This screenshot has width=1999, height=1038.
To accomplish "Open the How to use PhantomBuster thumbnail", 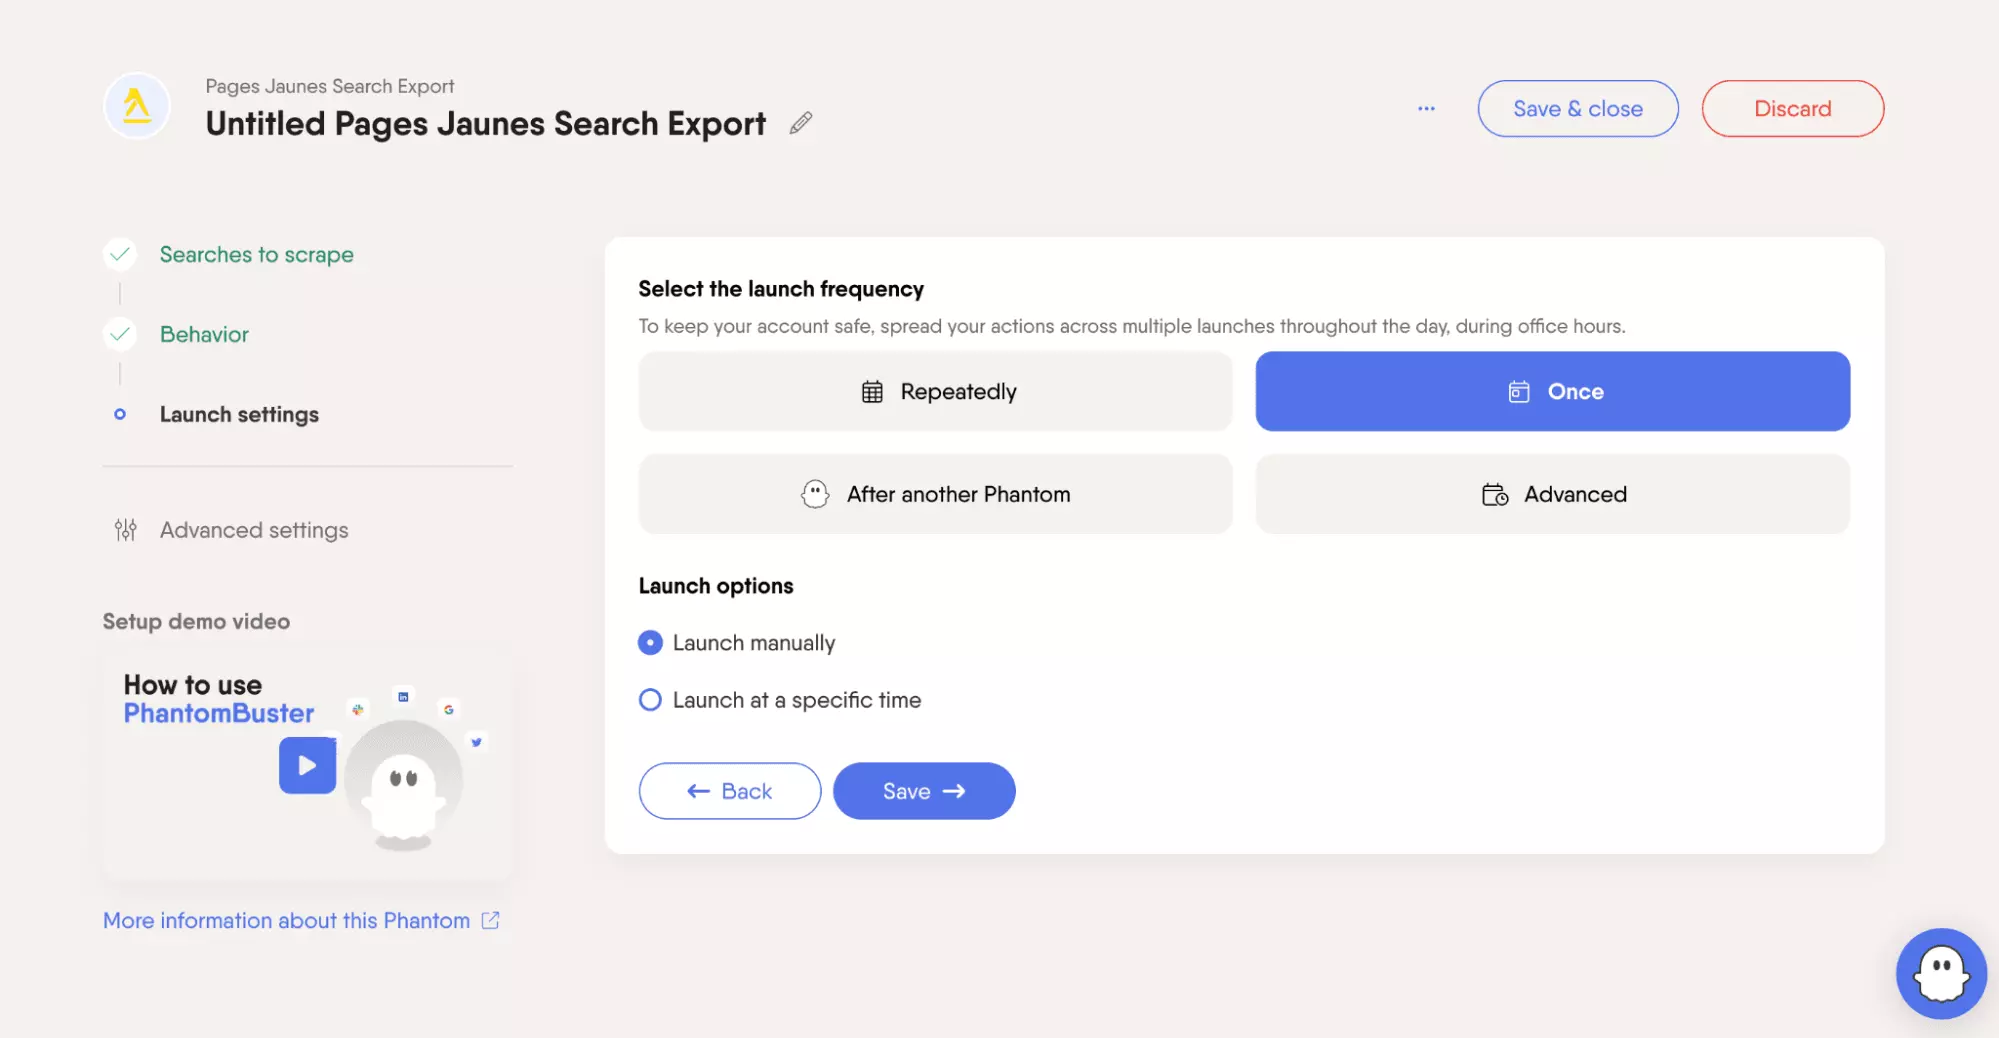I will coord(307,765).
